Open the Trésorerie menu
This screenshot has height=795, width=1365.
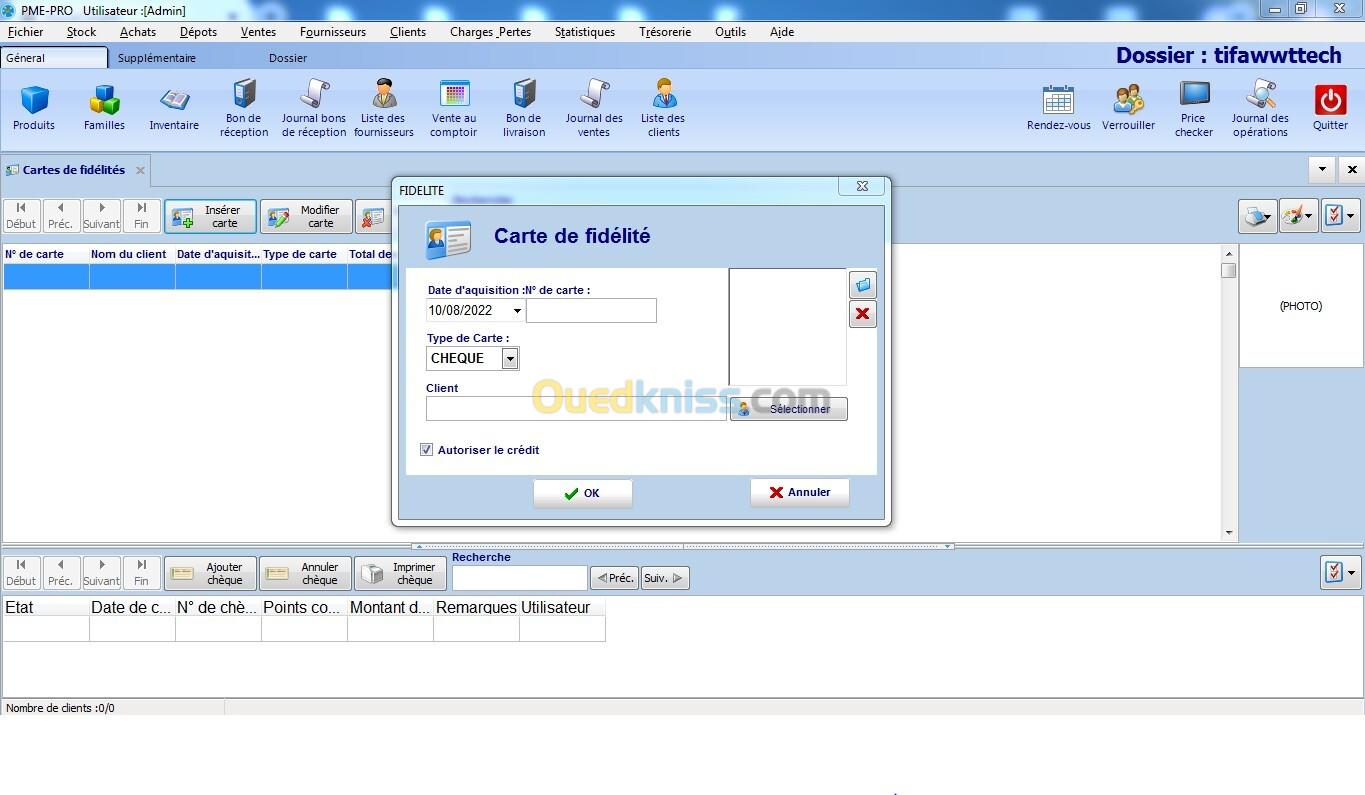click(x=665, y=32)
